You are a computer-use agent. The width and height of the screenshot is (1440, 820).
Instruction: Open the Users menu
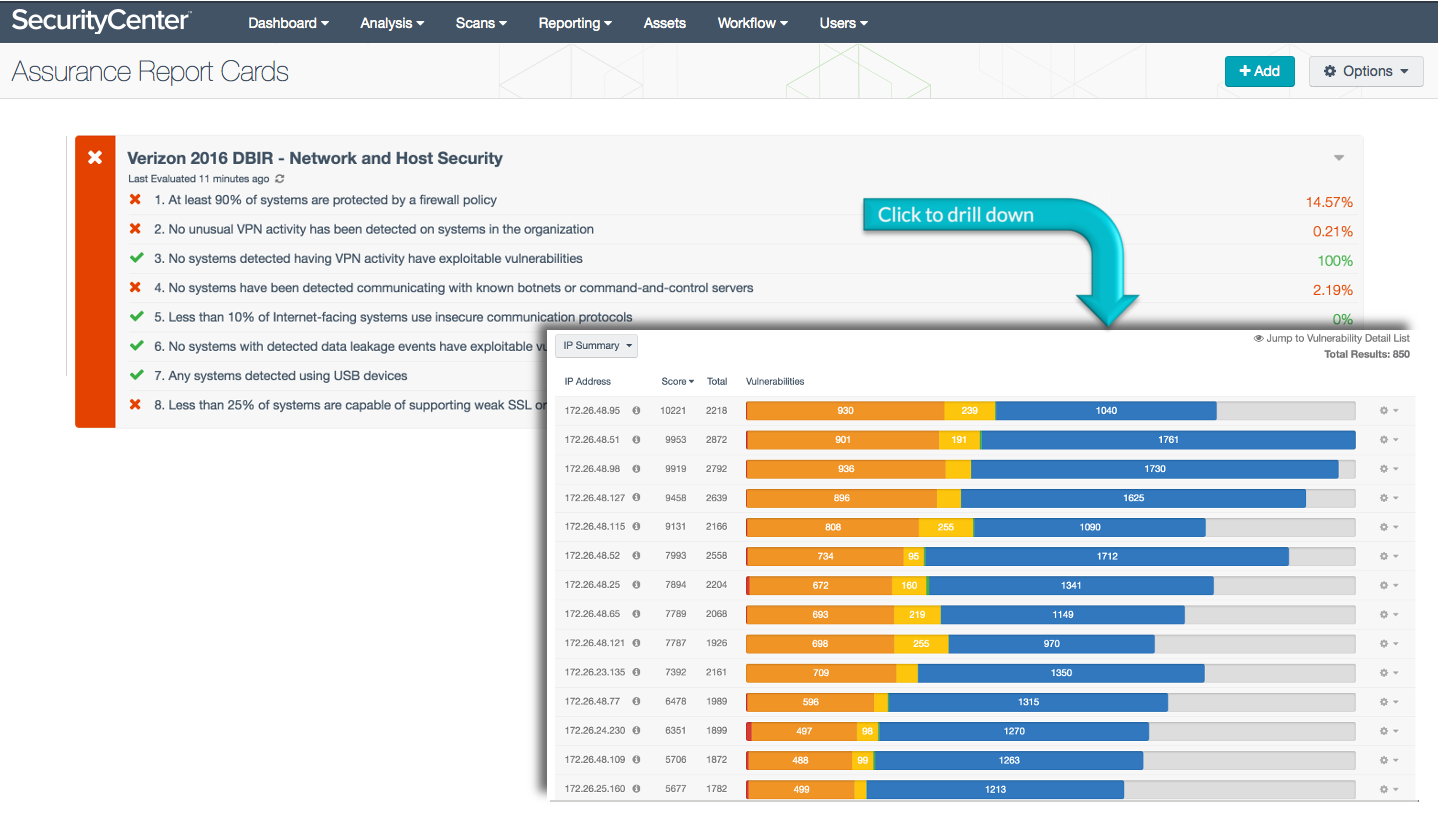843,23
